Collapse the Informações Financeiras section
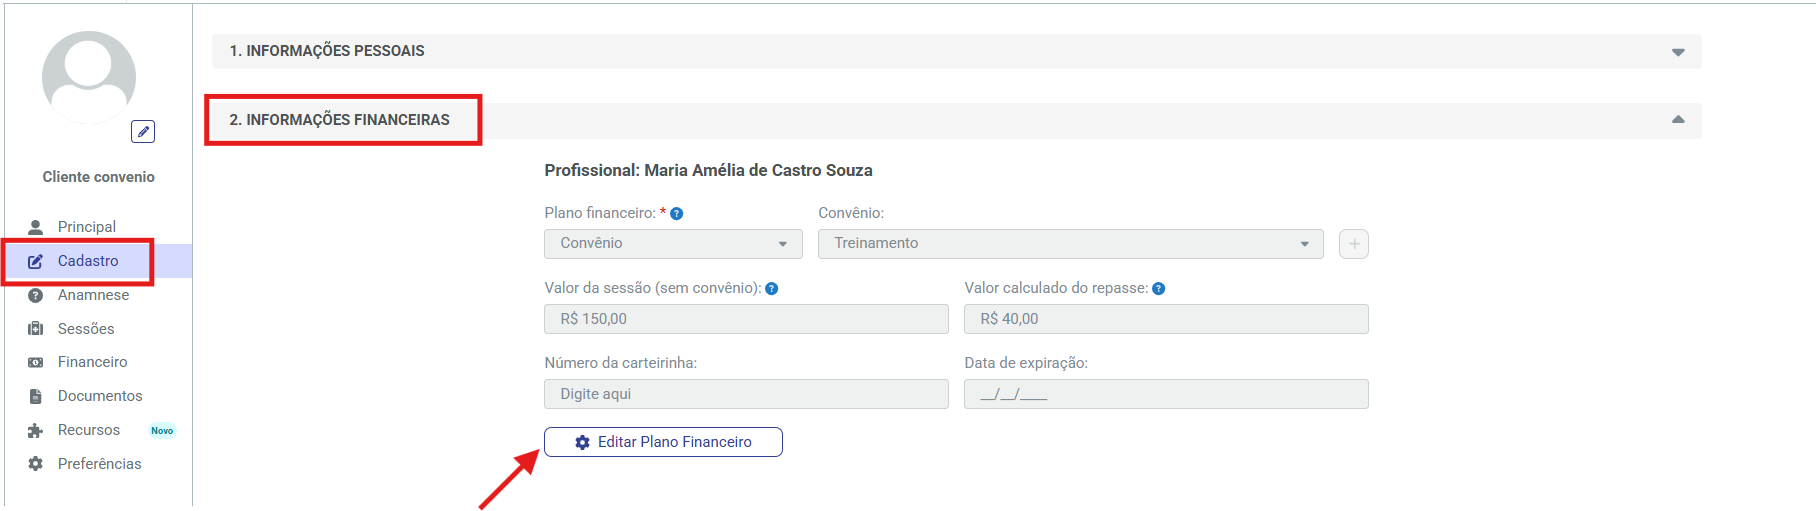The image size is (1816, 511). (956, 120)
